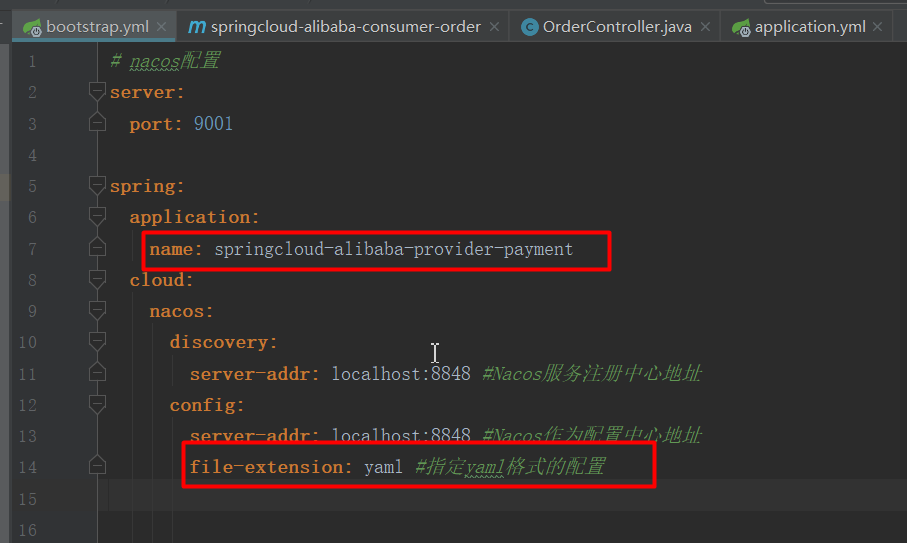Click fold end marker at file-extension line
The image size is (907, 543).
coord(97,465)
